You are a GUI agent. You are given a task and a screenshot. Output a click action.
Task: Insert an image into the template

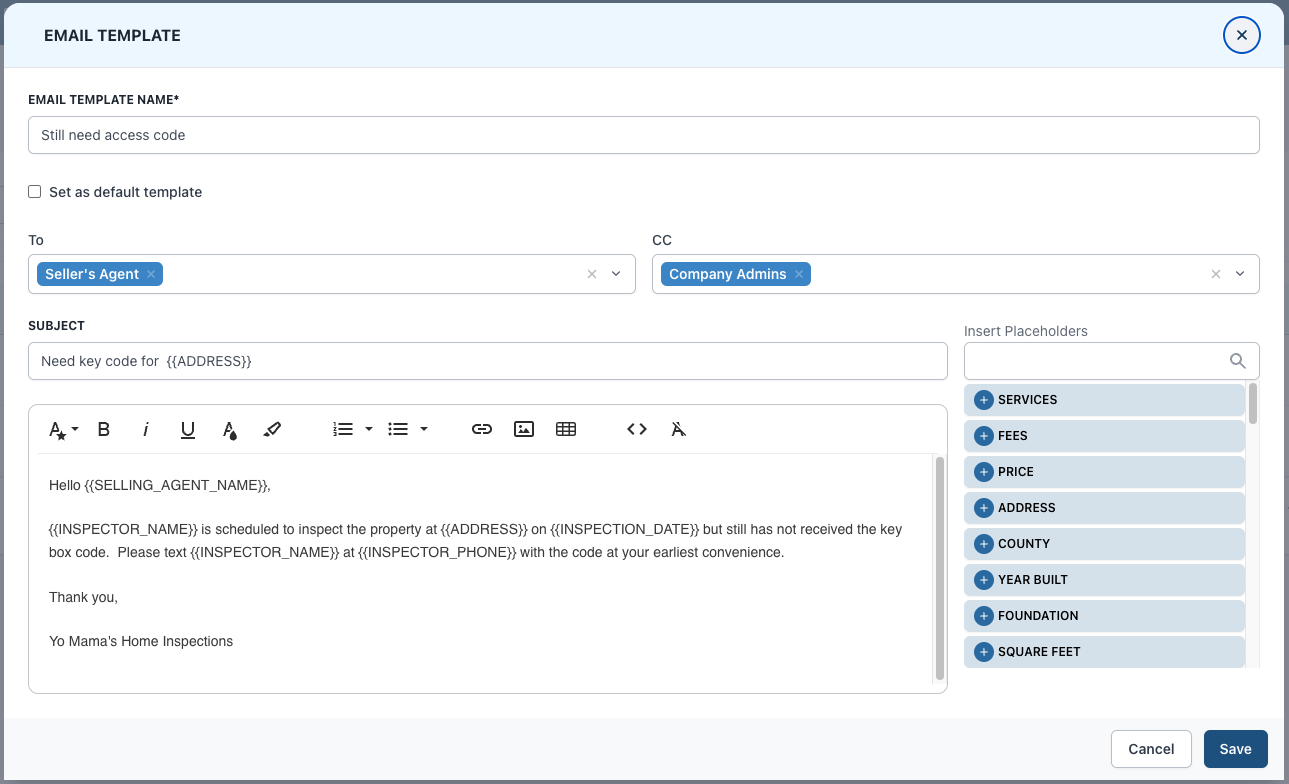[523, 428]
